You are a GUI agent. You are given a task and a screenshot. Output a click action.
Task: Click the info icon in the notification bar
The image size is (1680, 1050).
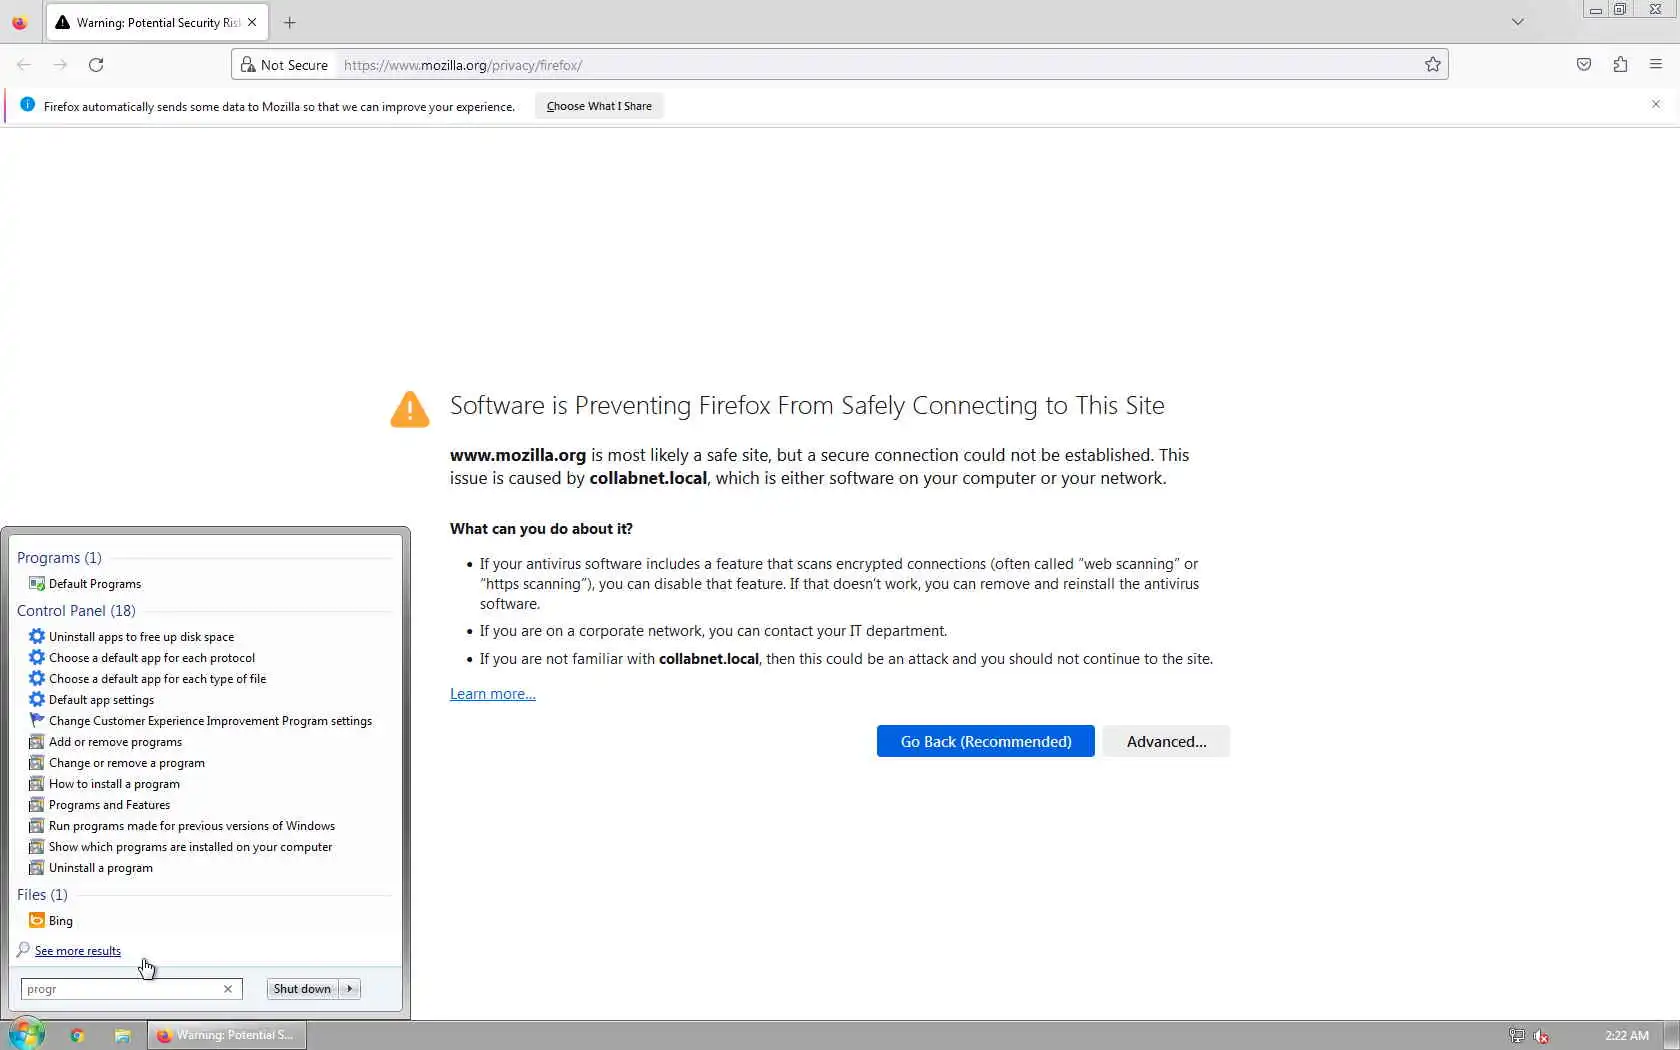click(27, 105)
